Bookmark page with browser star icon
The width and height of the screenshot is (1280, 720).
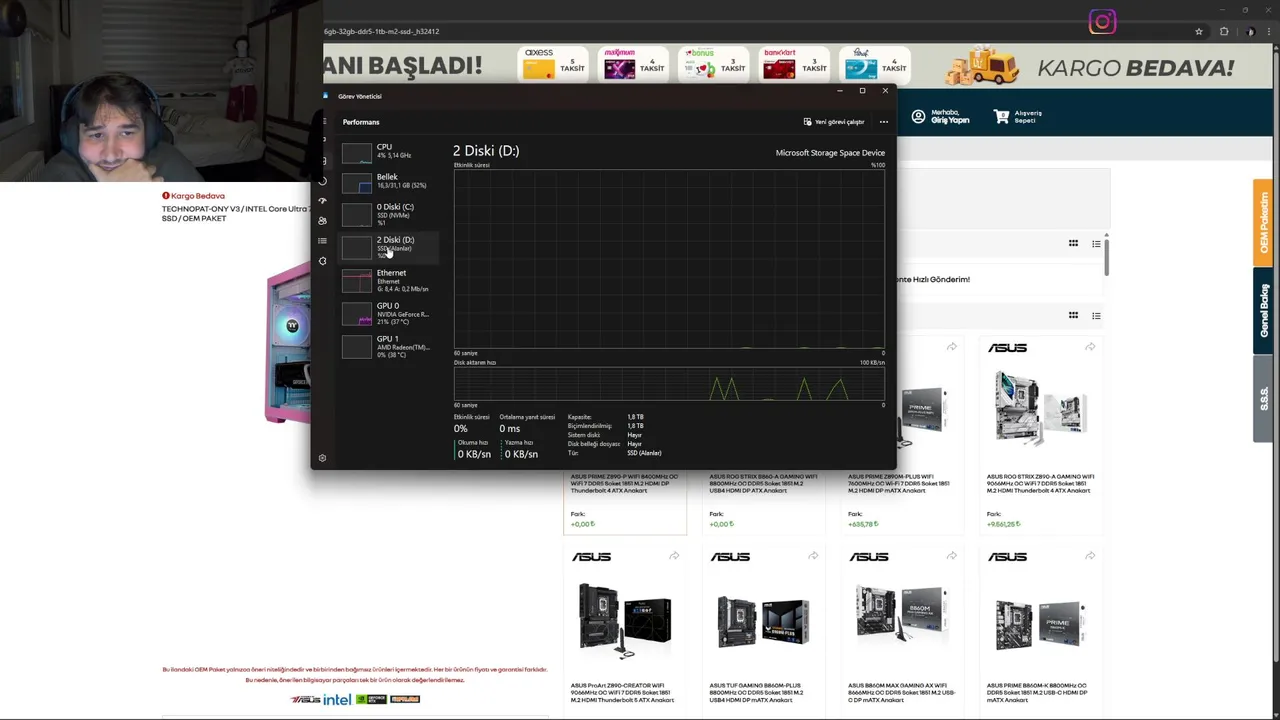pos(1199,31)
